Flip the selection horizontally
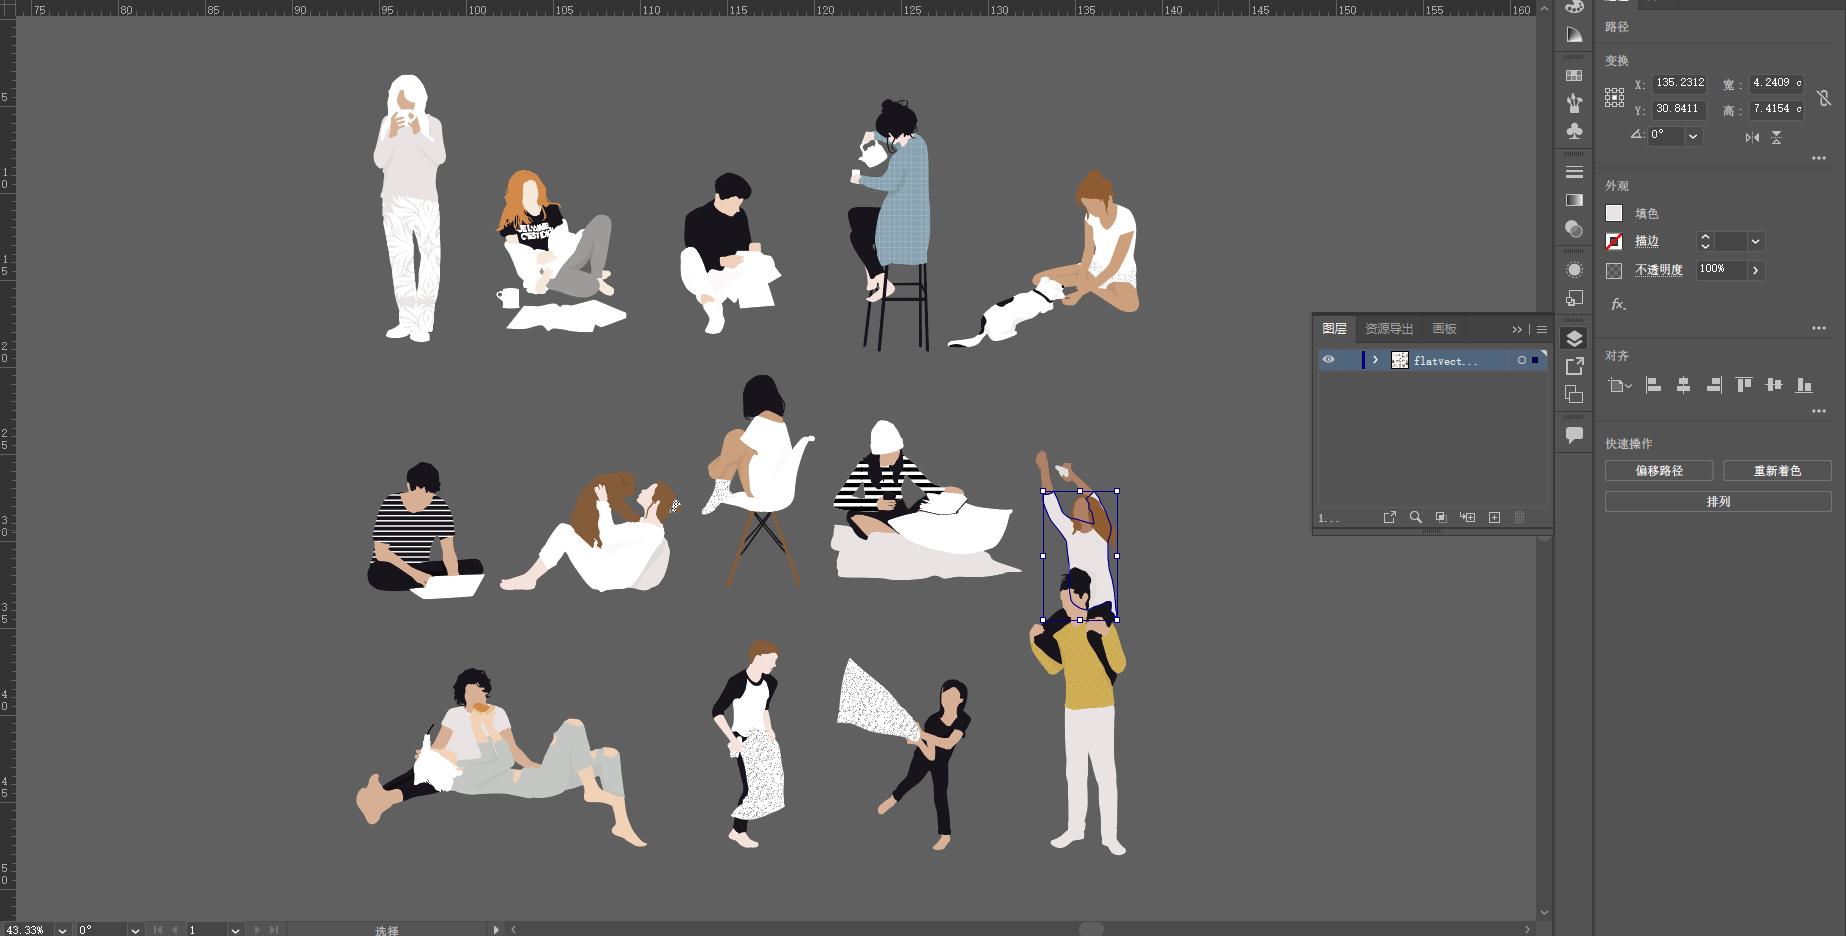Screen dimensions: 1846x936 pos(1752,137)
